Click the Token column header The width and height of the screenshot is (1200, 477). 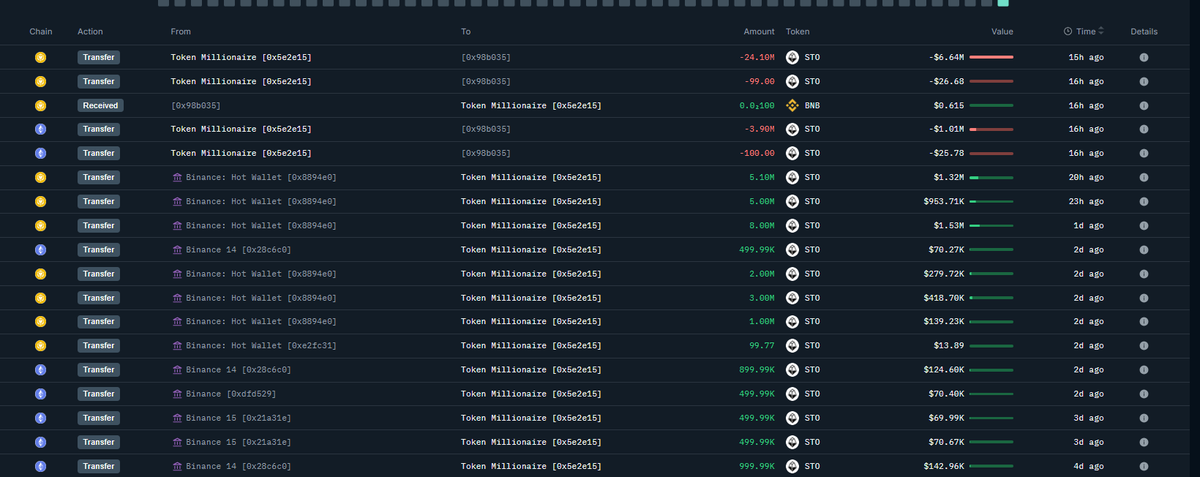point(798,32)
